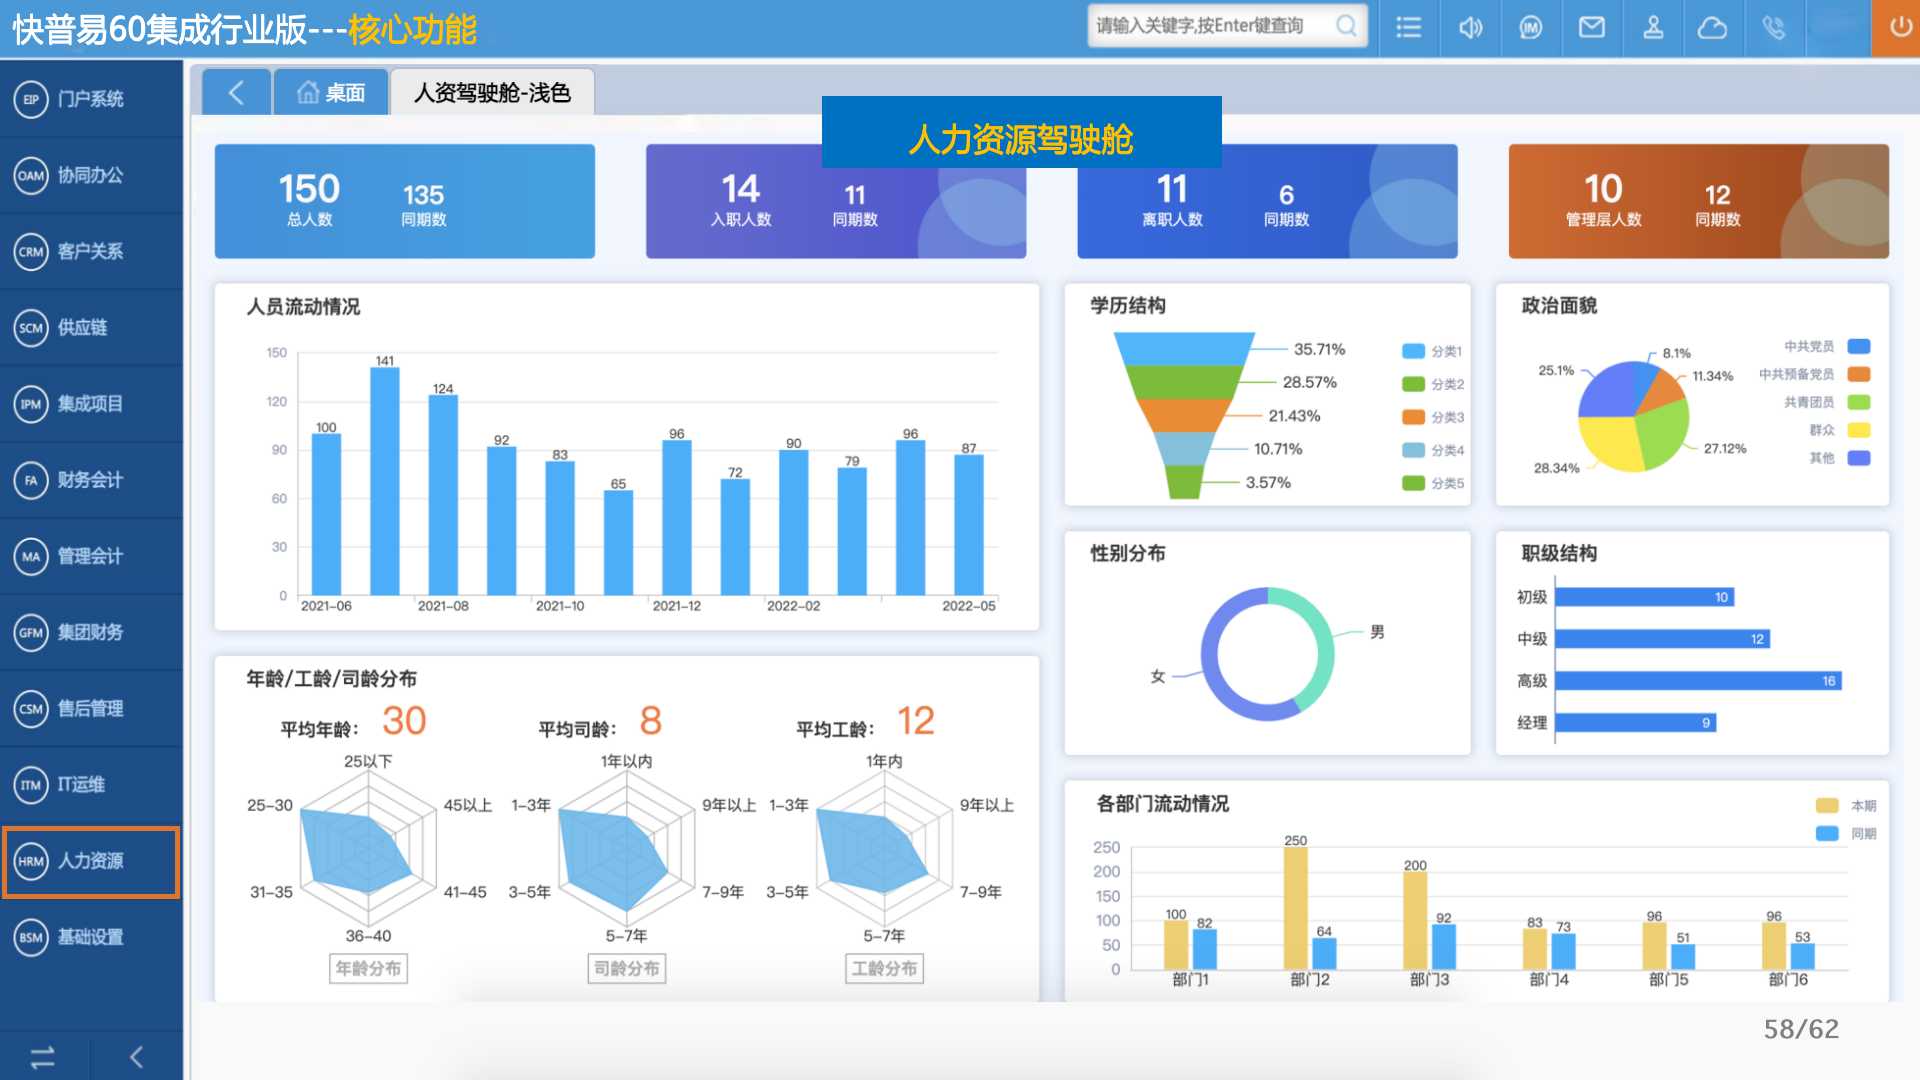Screen dimensions: 1920x1080
Task: Click the list menu icon in top toolbar
Action: pyautogui.click(x=1408, y=28)
